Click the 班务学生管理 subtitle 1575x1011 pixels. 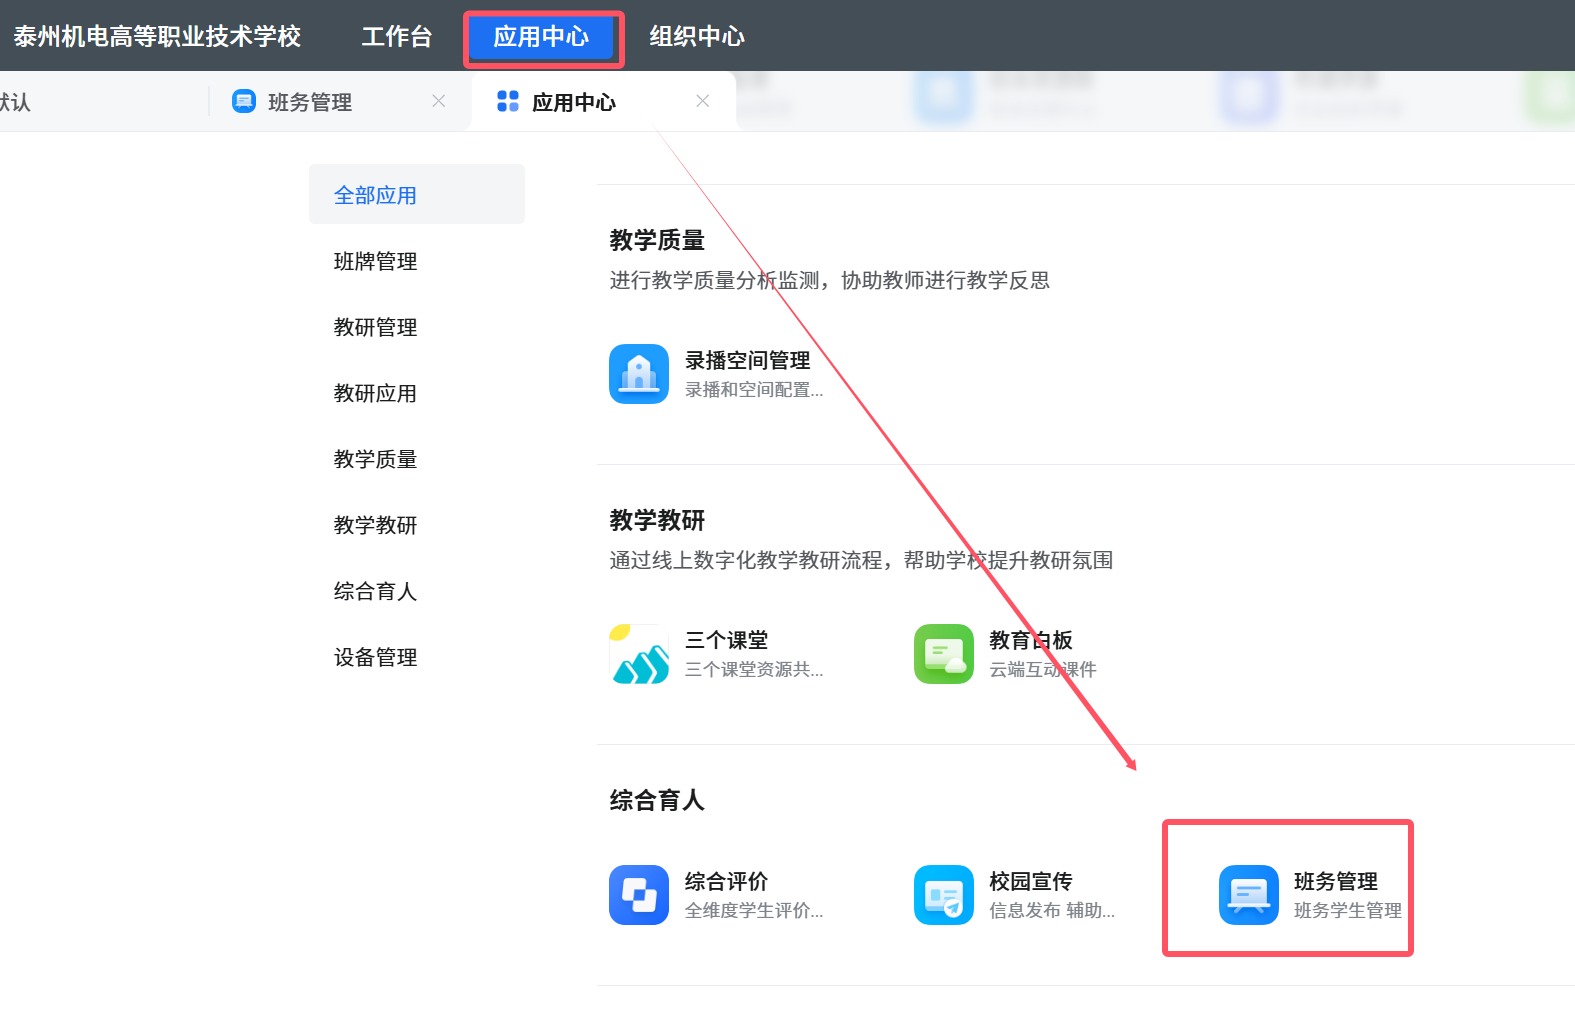click(x=1348, y=910)
